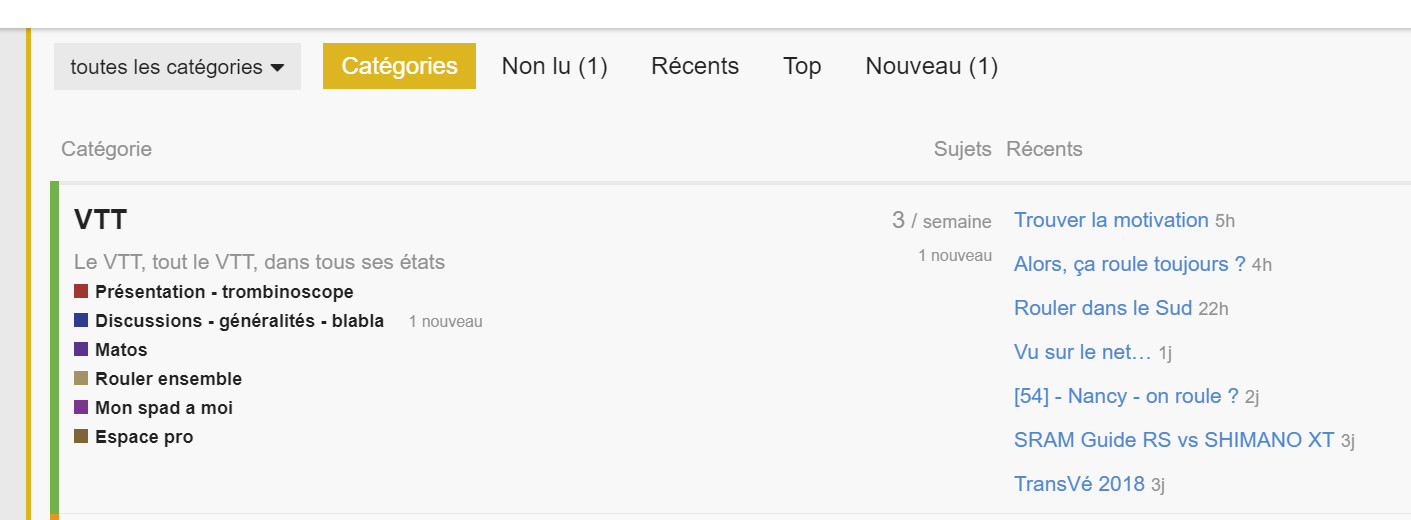Show the 'Nouveau (1)' tab
The image size is (1411, 520).
coord(931,66)
